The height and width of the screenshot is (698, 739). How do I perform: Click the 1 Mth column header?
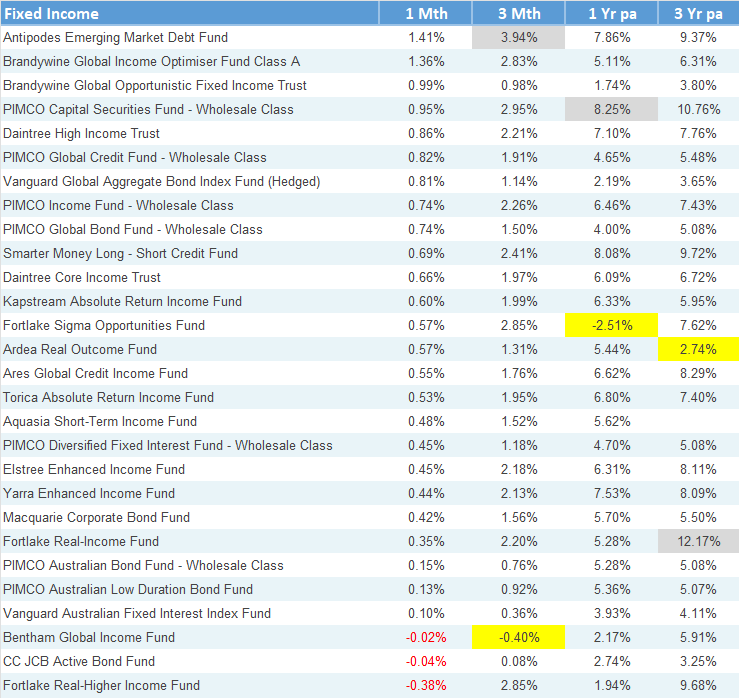[426, 13]
